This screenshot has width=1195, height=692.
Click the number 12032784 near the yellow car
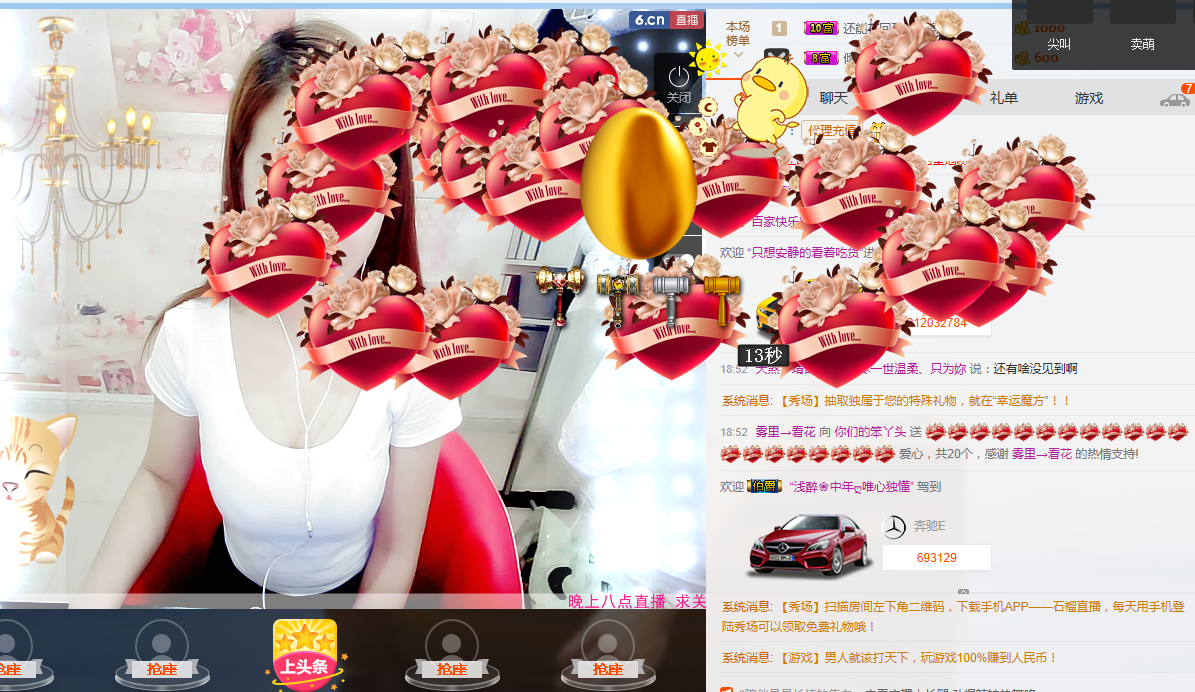coord(940,323)
